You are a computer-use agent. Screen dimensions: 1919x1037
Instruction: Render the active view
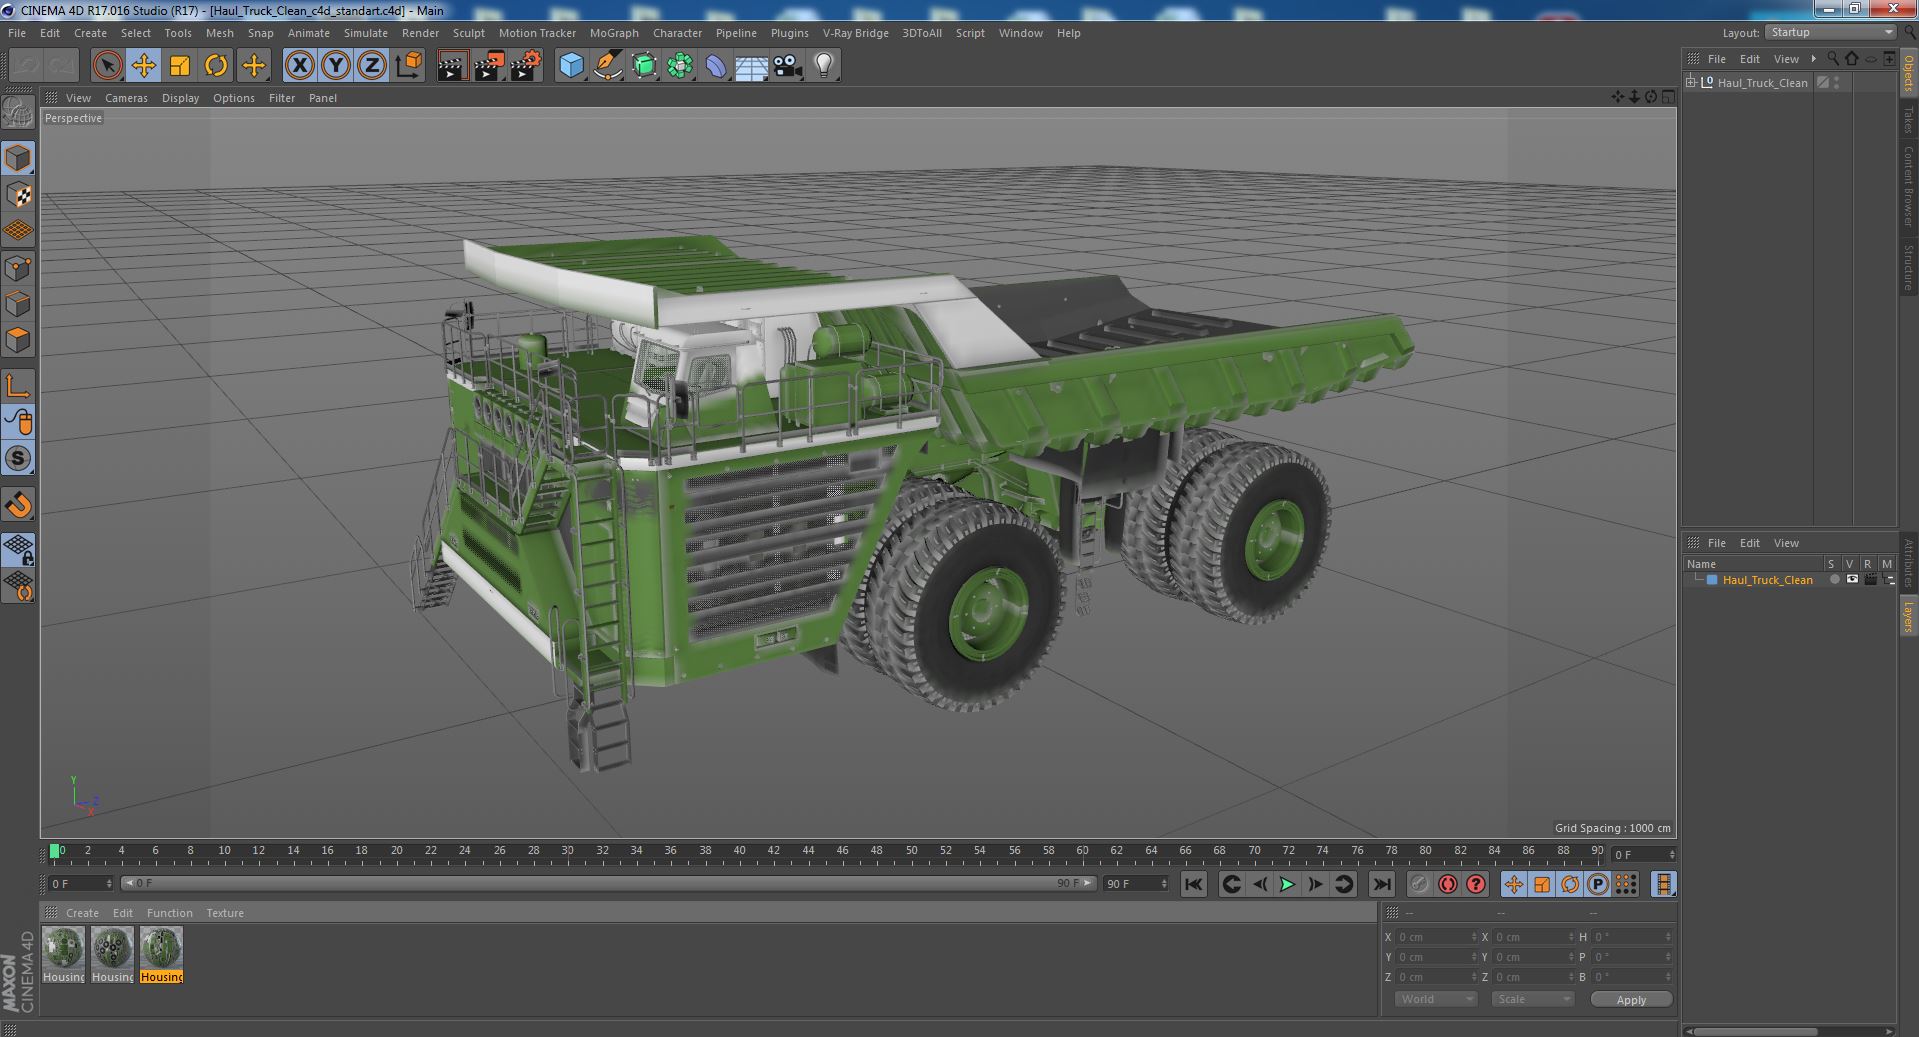click(x=452, y=66)
